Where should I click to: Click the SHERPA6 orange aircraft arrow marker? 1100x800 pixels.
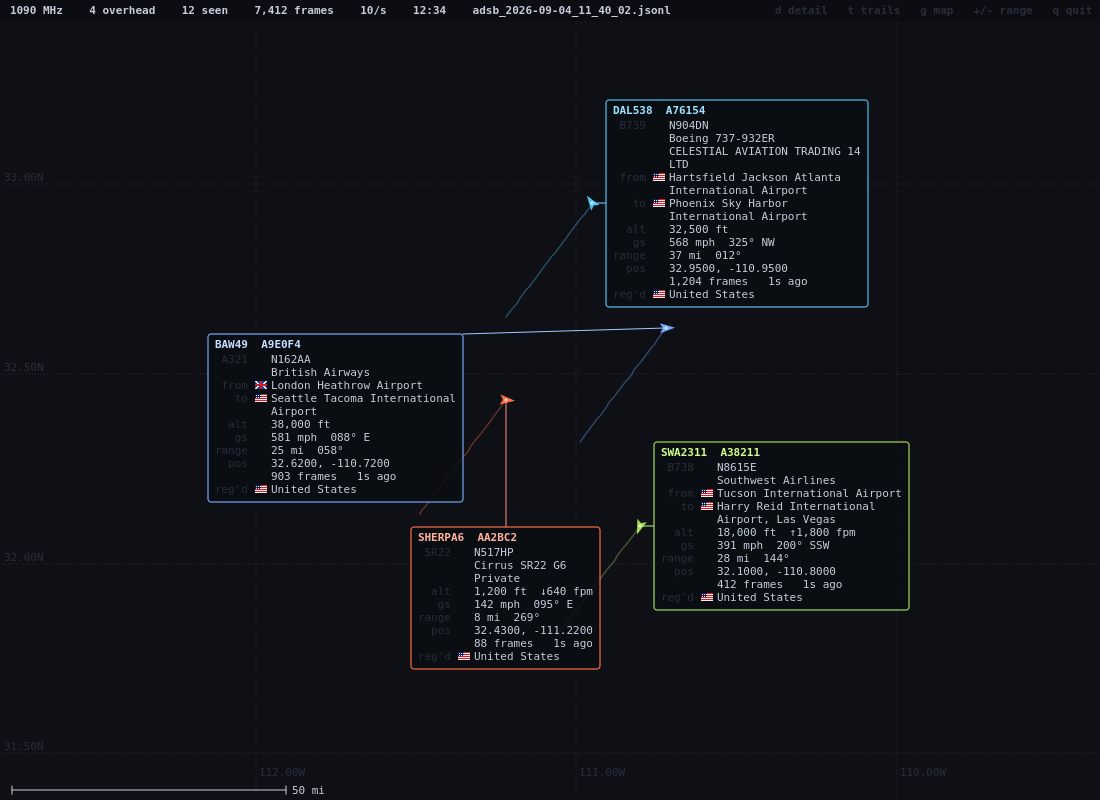pos(507,400)
